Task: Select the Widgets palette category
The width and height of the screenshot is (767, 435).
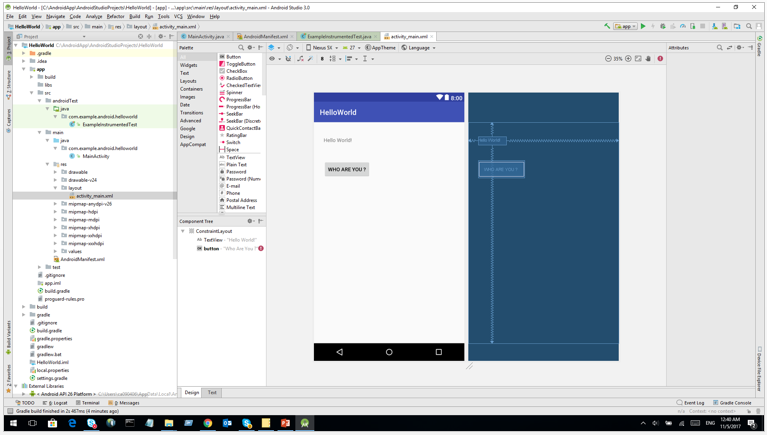Action: click(x=188, y=65)
